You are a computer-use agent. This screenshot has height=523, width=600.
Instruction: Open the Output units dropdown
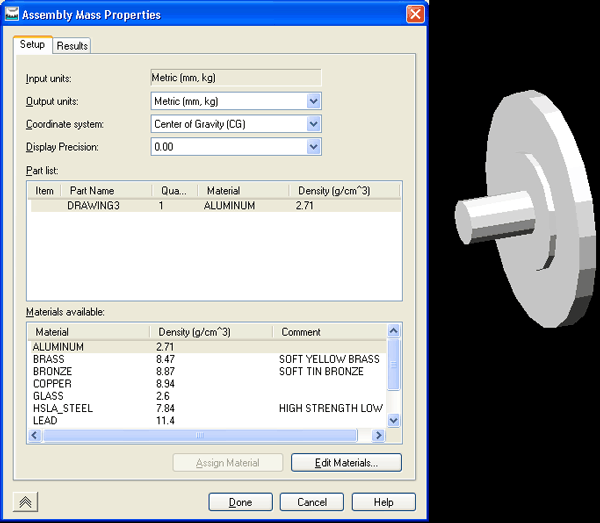tap(313, 101)
